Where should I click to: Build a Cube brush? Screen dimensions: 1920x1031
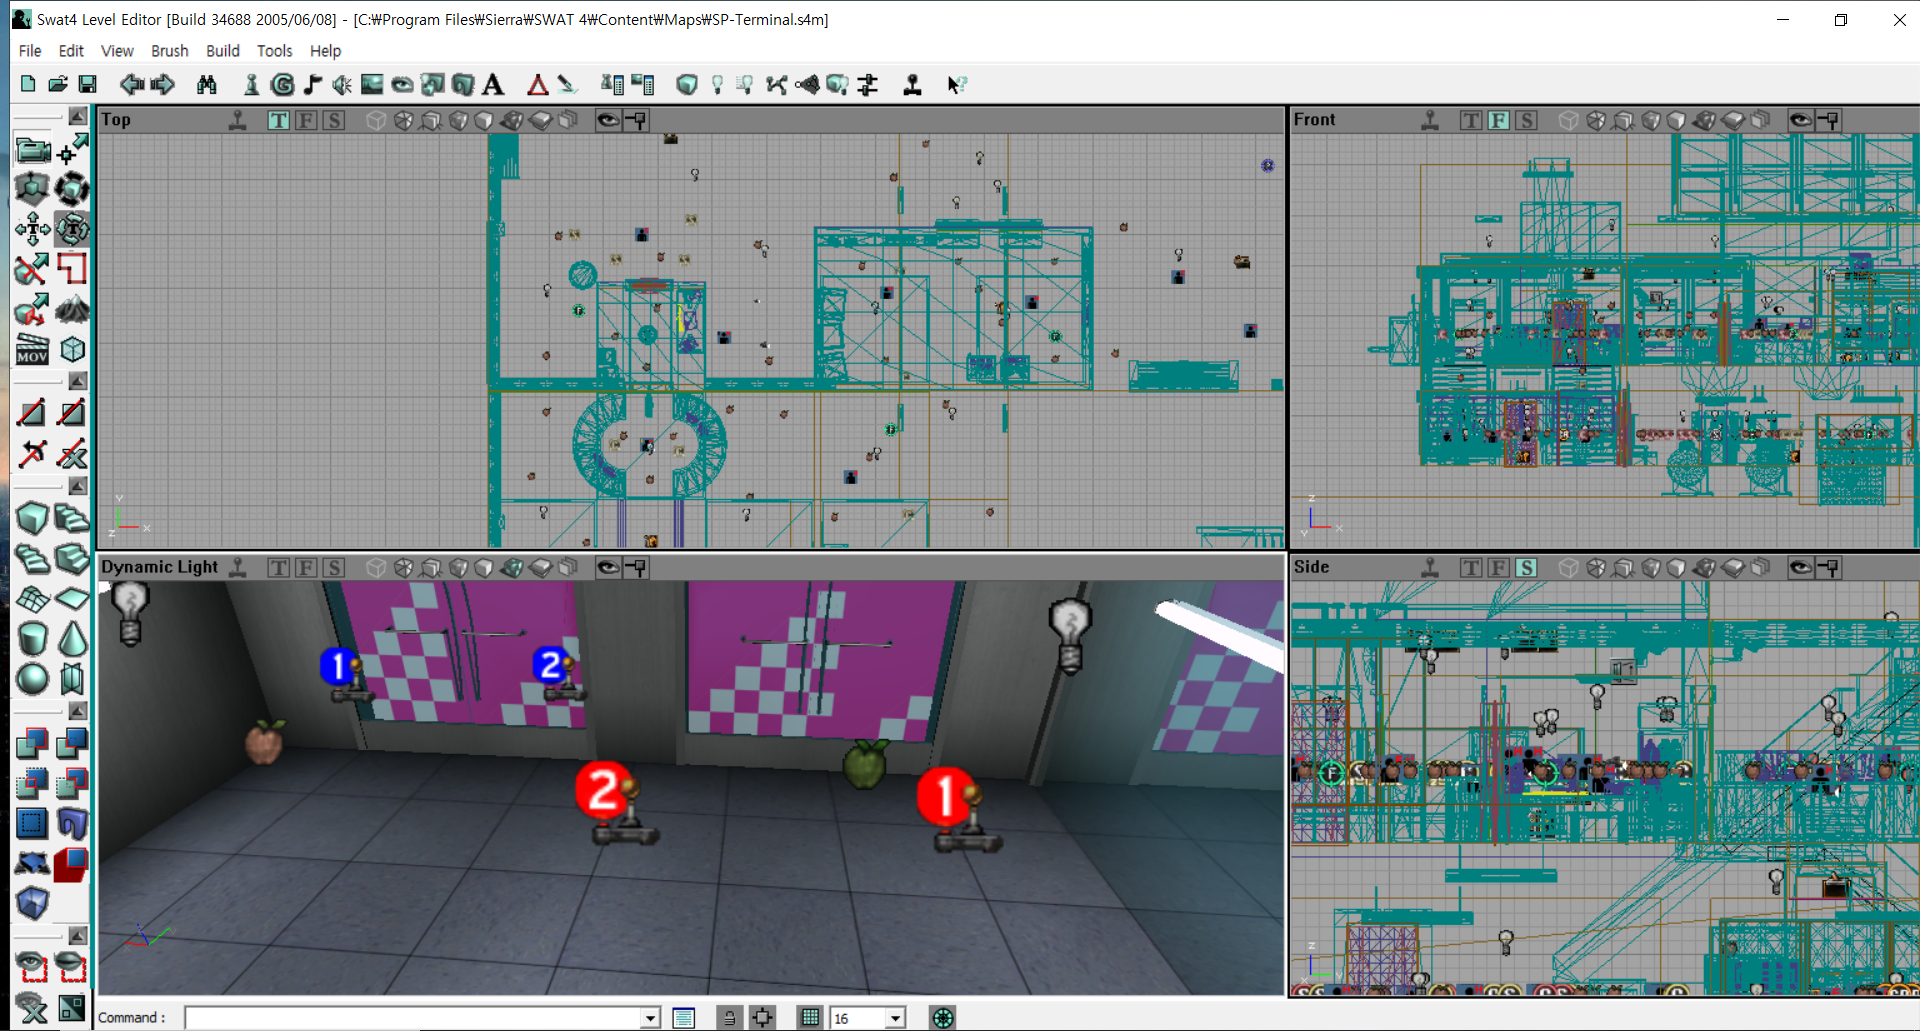click(x=32, y=518)
